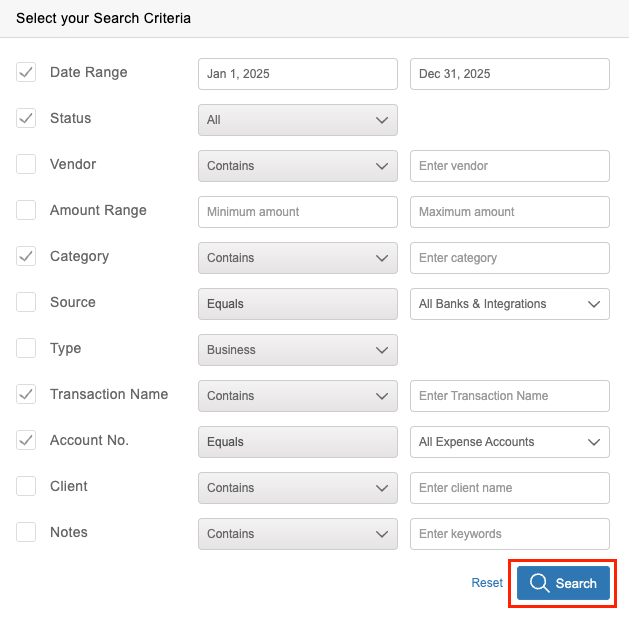The width and height of the screenshot is (629, 621).
Task: Toggle the Category checkbox off
Action: (26, 256)
